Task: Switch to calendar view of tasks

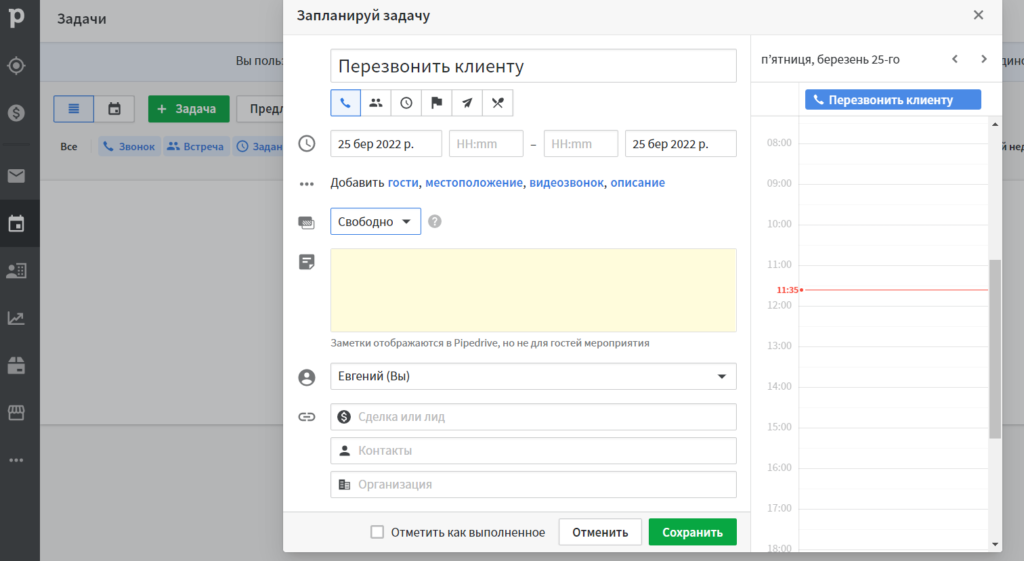Action: [x=114, y=108]
